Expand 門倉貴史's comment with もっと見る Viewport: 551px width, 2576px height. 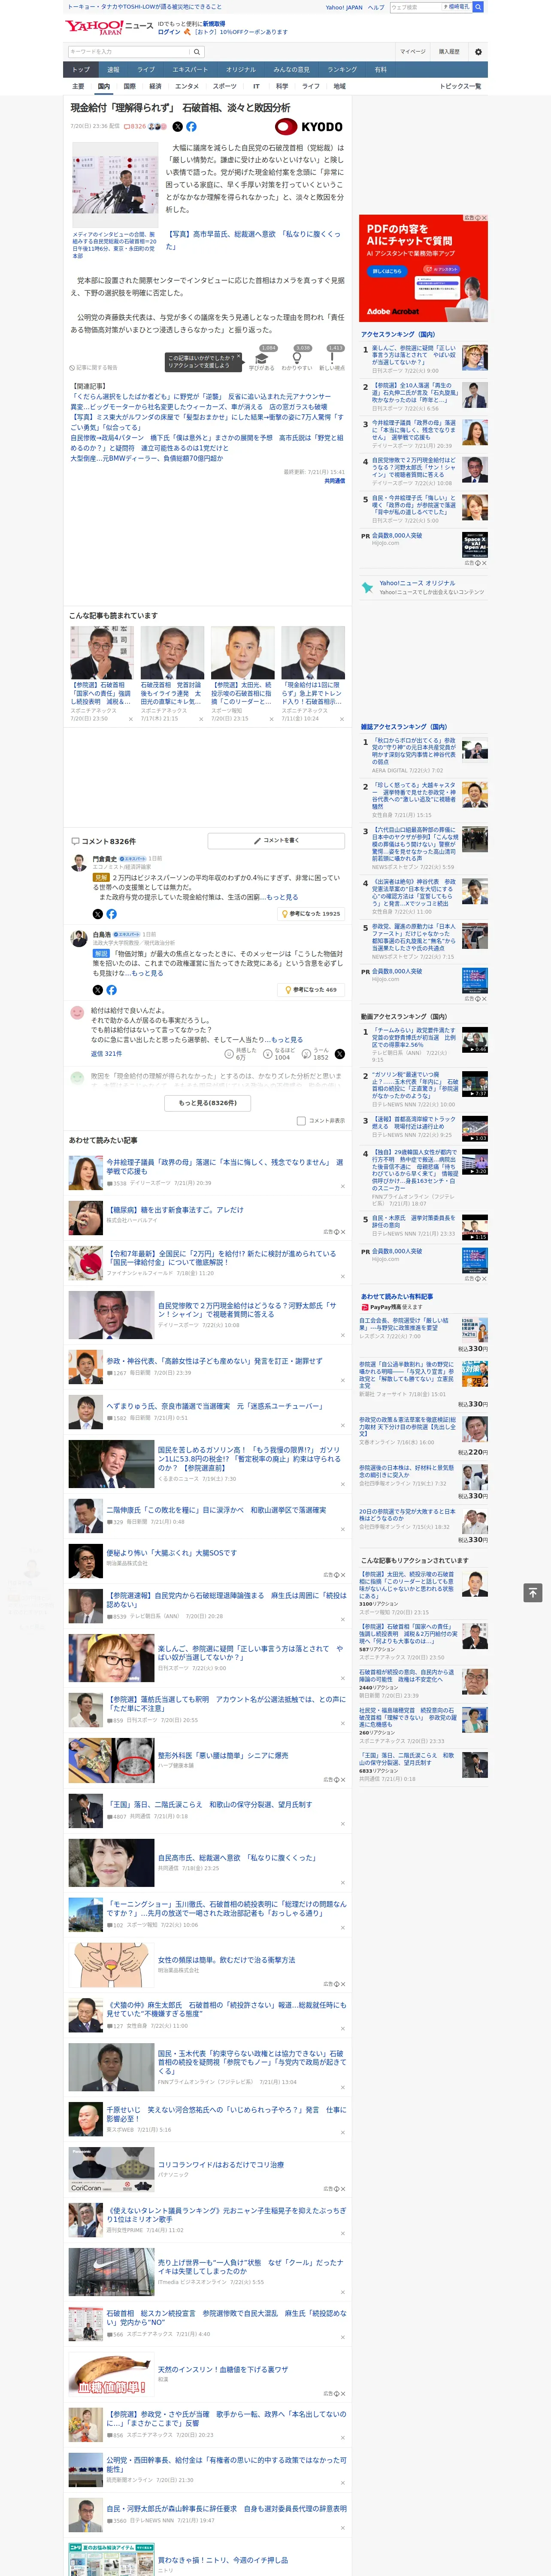(282, 897)
